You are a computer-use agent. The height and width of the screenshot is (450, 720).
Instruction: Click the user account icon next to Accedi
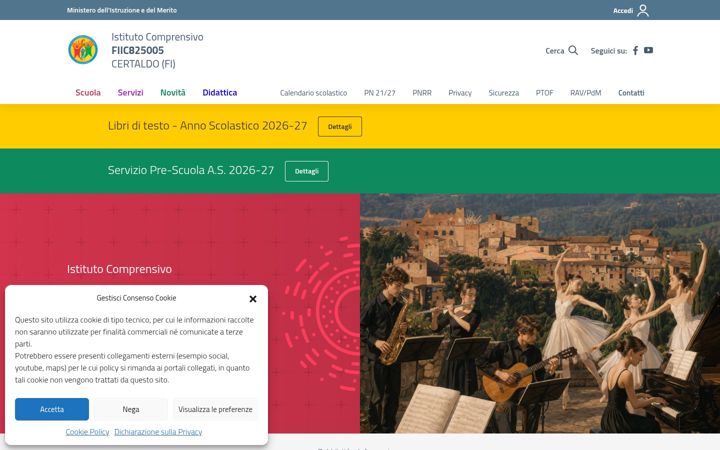click(643, 10)
